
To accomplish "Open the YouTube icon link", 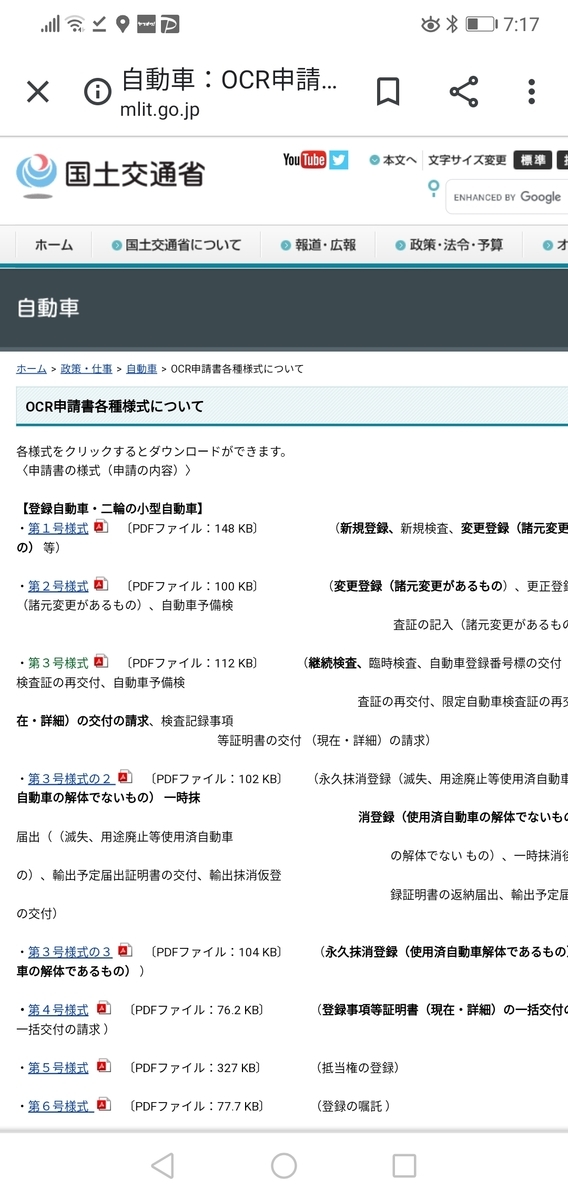I will [x=304, y=160].
